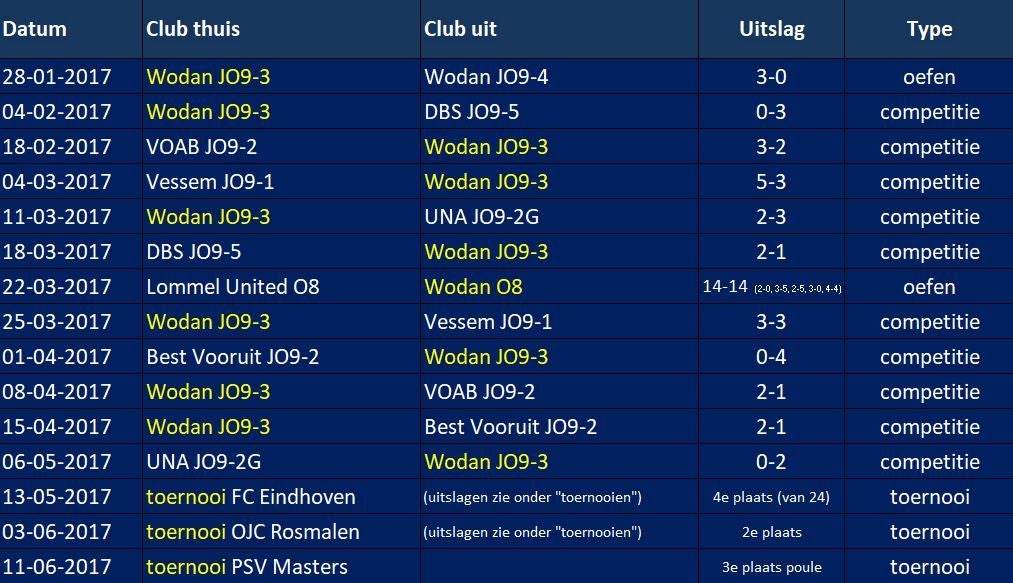
Task: Click the toernooi FC Eindhoven entry
Action: [251, 497]
